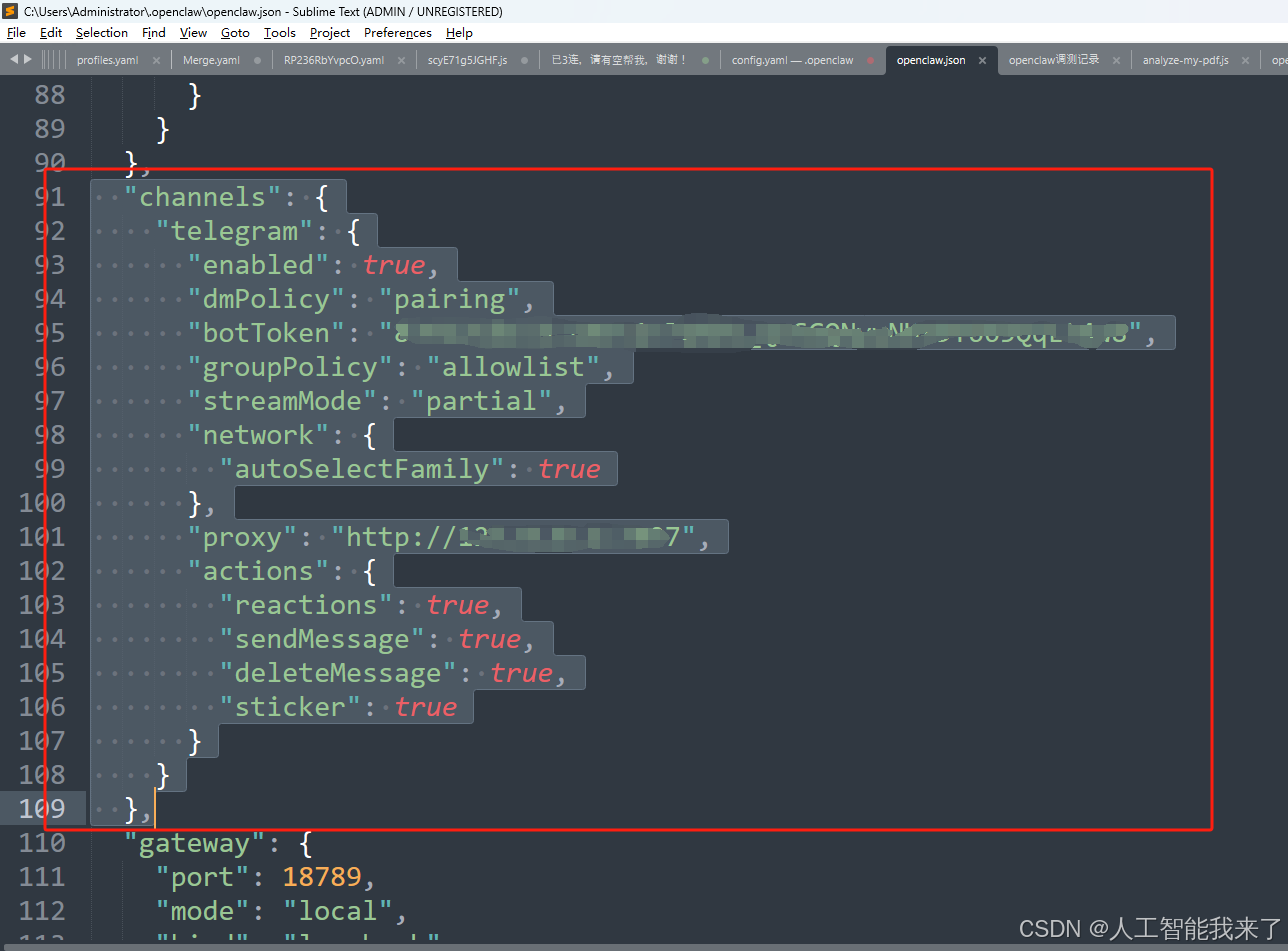Switch to the scyE71g5JGHF.js tab

coord(467,60)
